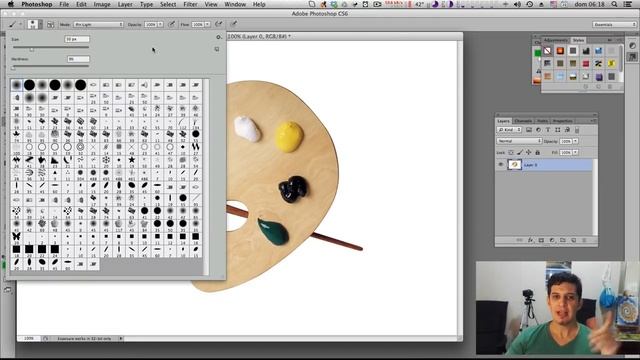The image size is (640, 360).
Task: Open layer Opacity arrow in Layers panel
Action: 576,141
